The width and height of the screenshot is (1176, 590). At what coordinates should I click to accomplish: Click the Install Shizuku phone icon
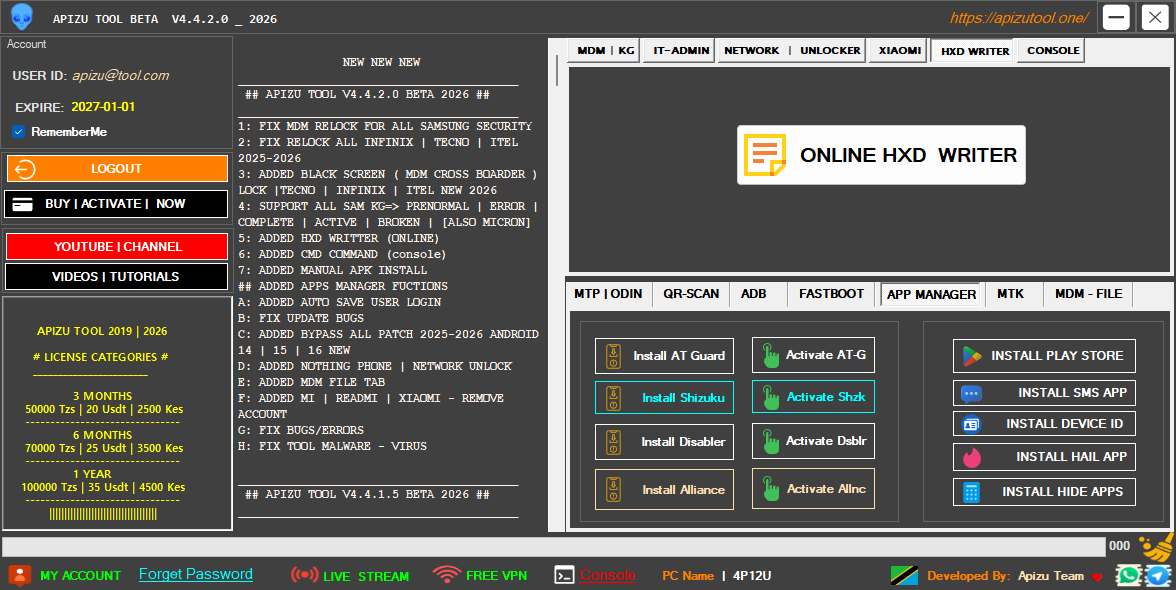(613, 398)
